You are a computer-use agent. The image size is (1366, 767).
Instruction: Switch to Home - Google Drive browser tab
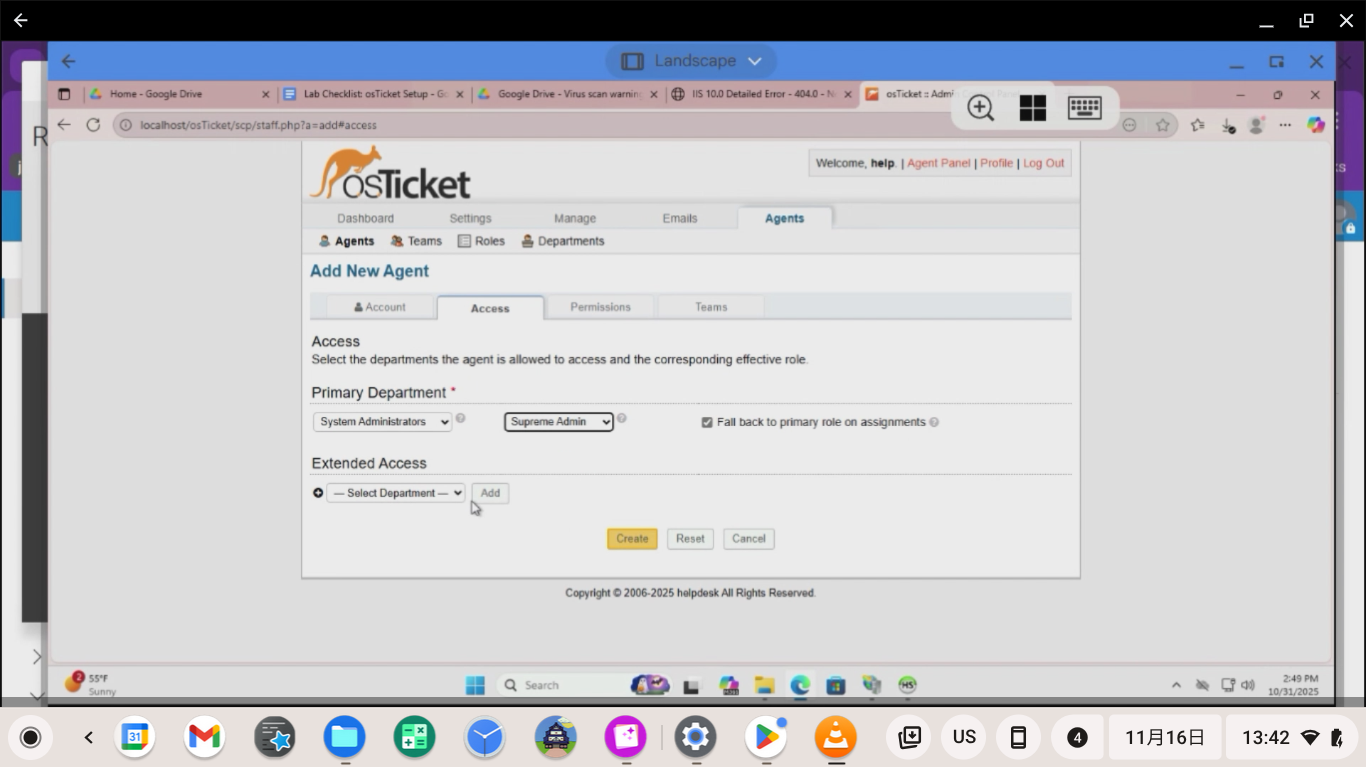[x=179, y=94]
